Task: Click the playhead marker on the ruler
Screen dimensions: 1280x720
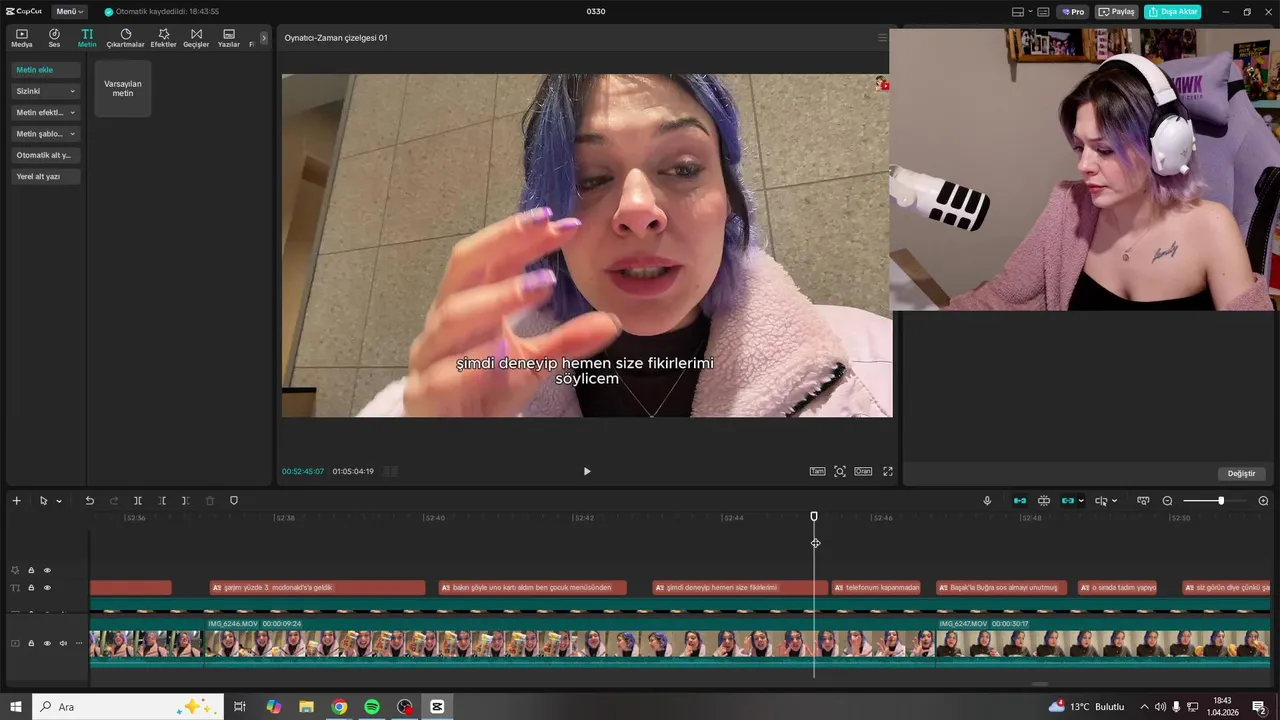Action: click(814, 516)
